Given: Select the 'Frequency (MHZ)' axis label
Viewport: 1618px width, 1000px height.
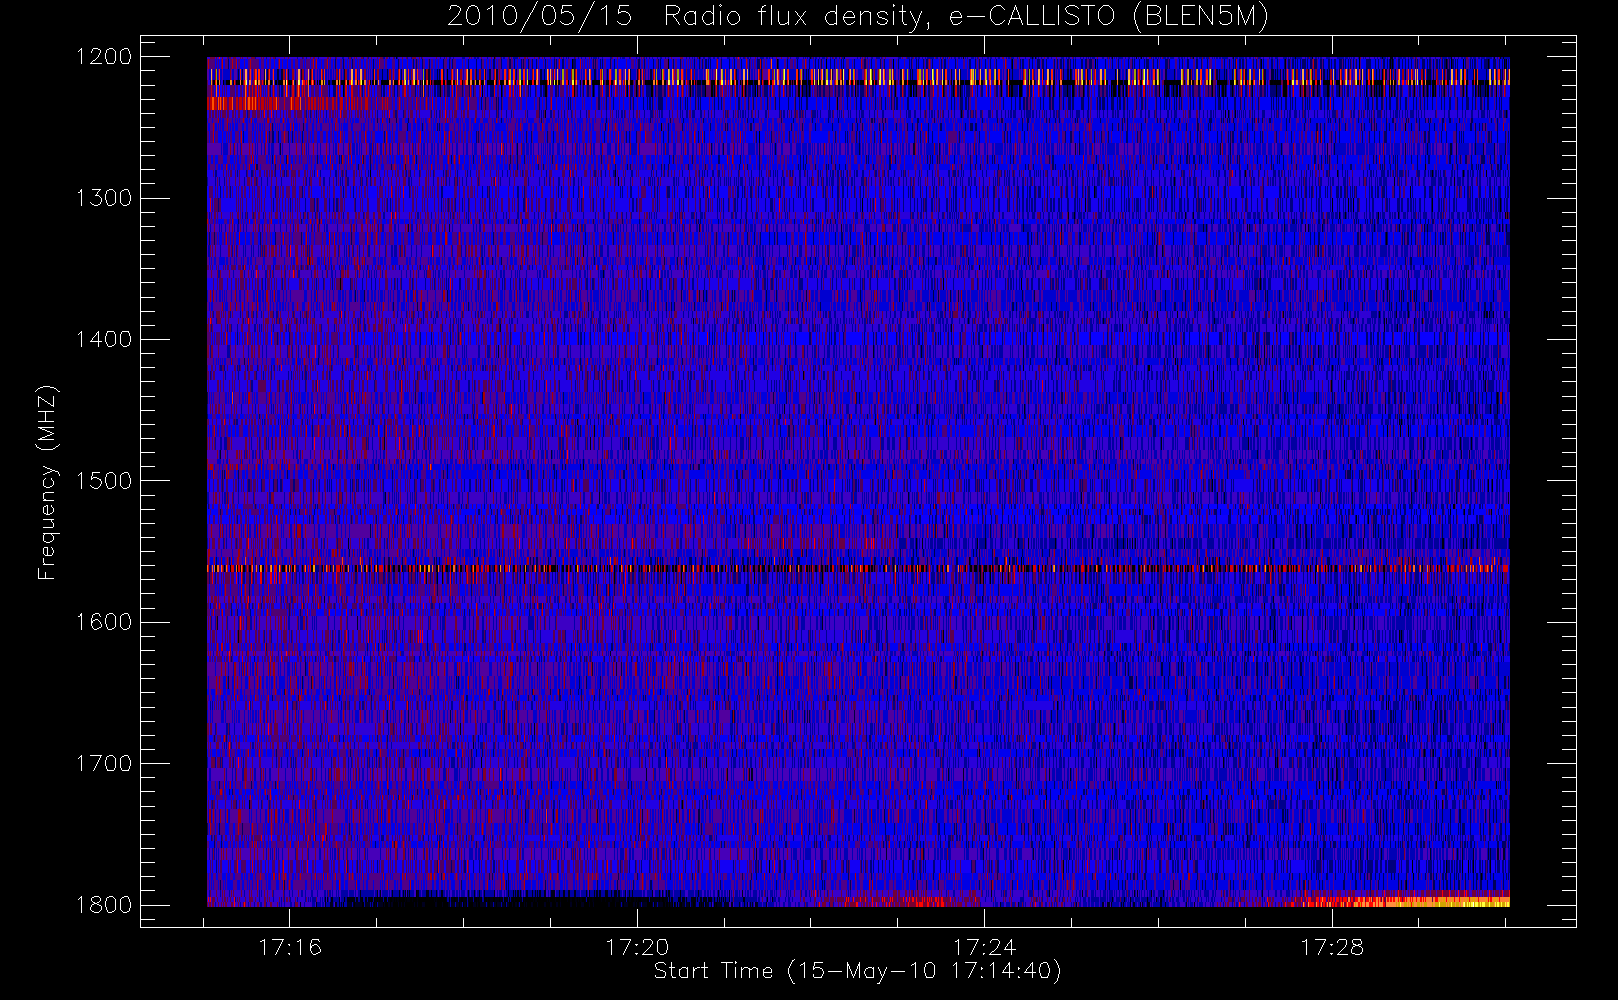Looking at the screenshot, I should point(47,482).
